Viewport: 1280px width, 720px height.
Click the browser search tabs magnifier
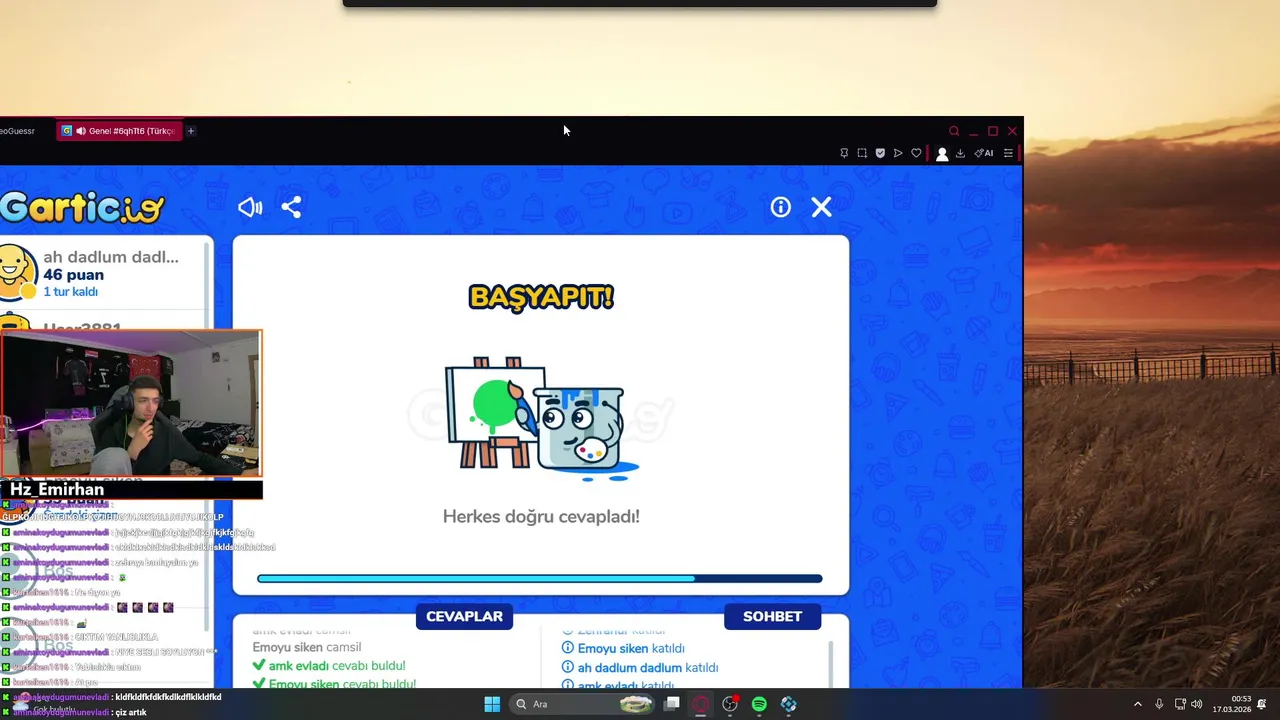[x=954, y=131]
